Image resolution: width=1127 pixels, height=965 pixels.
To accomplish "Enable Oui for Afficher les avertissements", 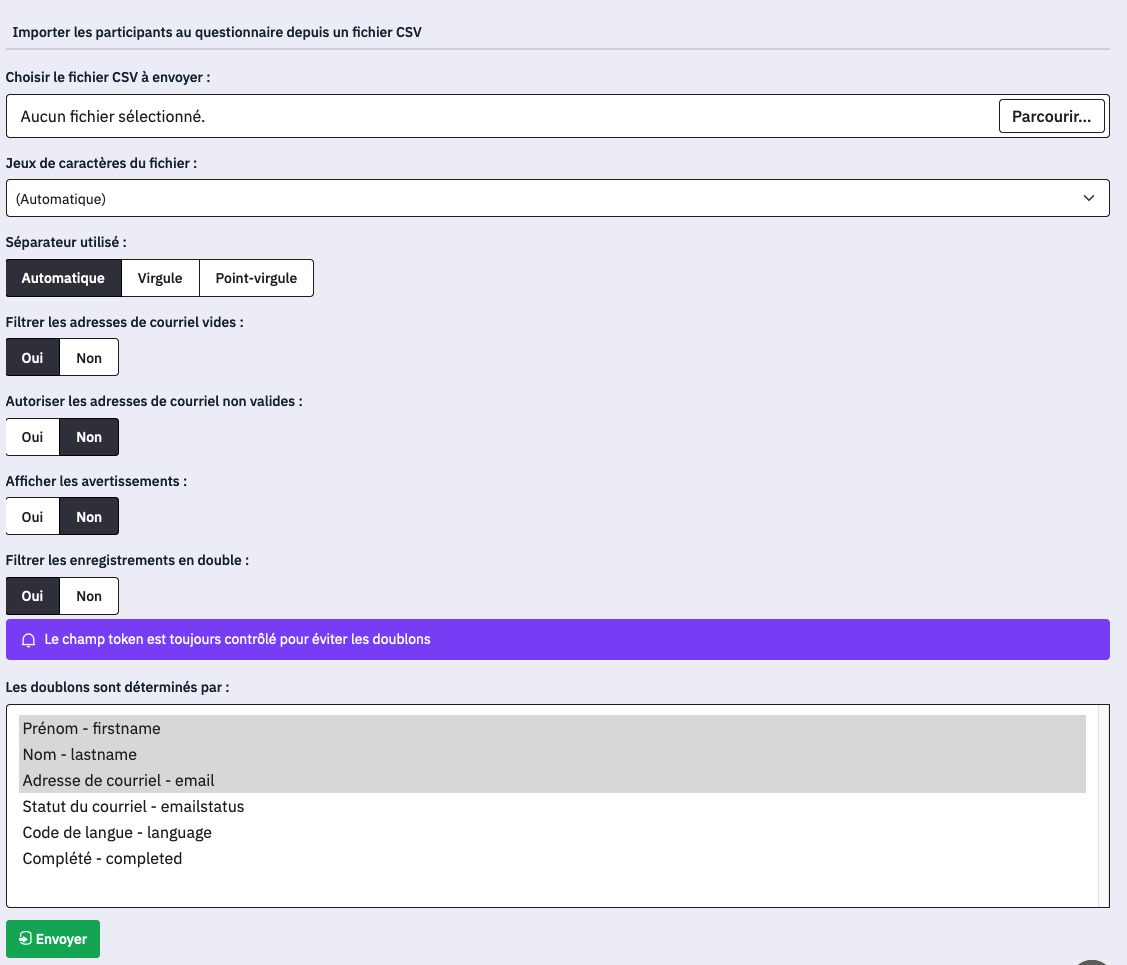I will point(32,517).
